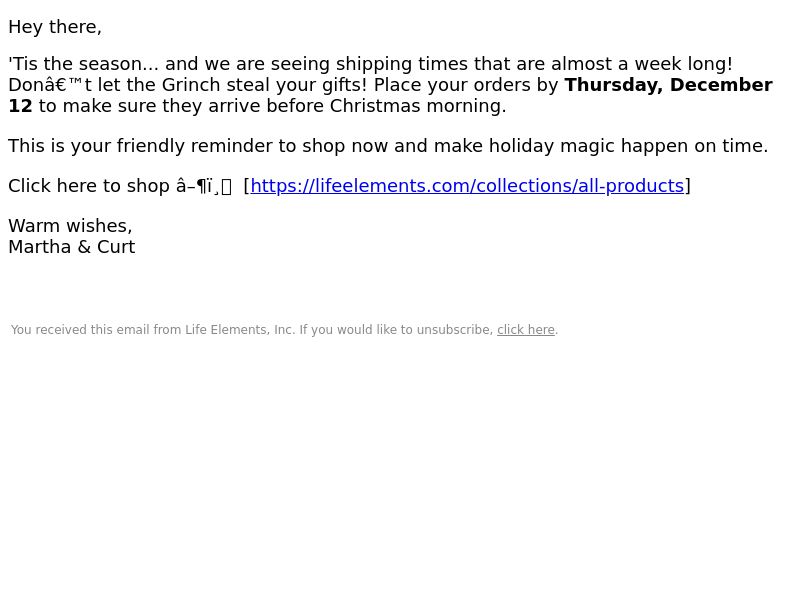Click the unsubscribe "click here" link
800x600 pixels.
point(526,330)
